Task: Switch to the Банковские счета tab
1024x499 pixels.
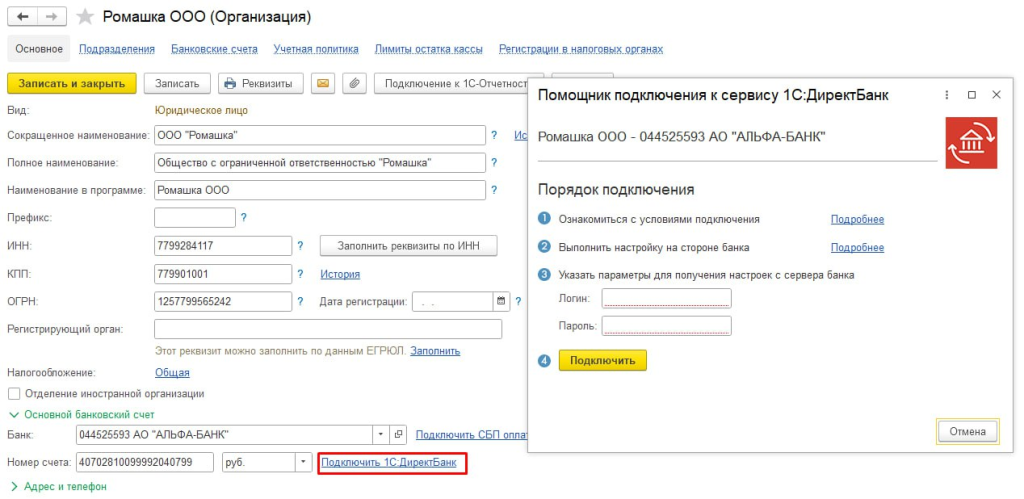Action: pyautogui.click(x=214, y=49)
